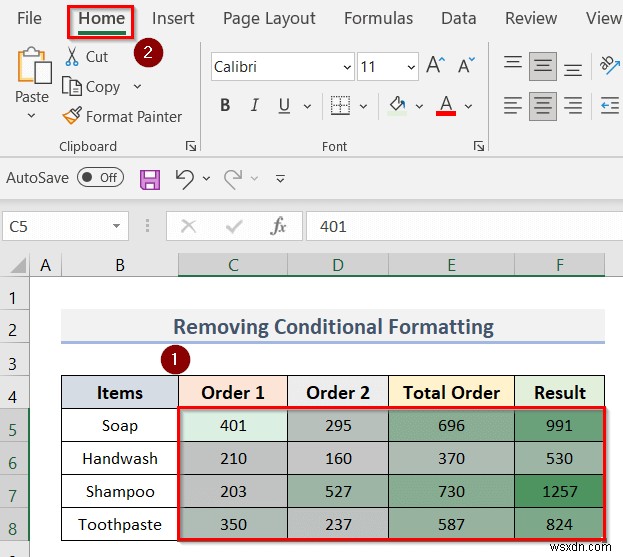The image size is (623, 557).
Task: Expand Fill Color palette arrow
Action: tap(419, 106)
